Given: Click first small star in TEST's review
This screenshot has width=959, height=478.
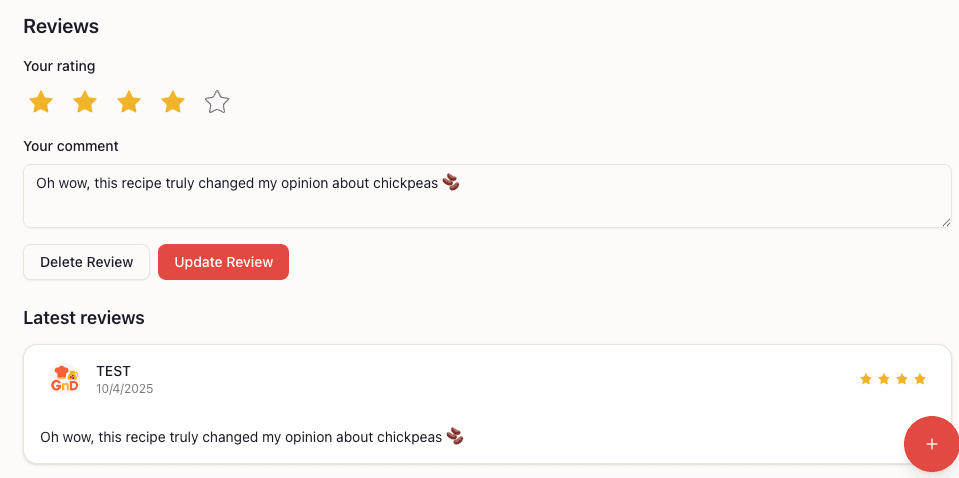Looking at the screenshot, I should [866, 379].
